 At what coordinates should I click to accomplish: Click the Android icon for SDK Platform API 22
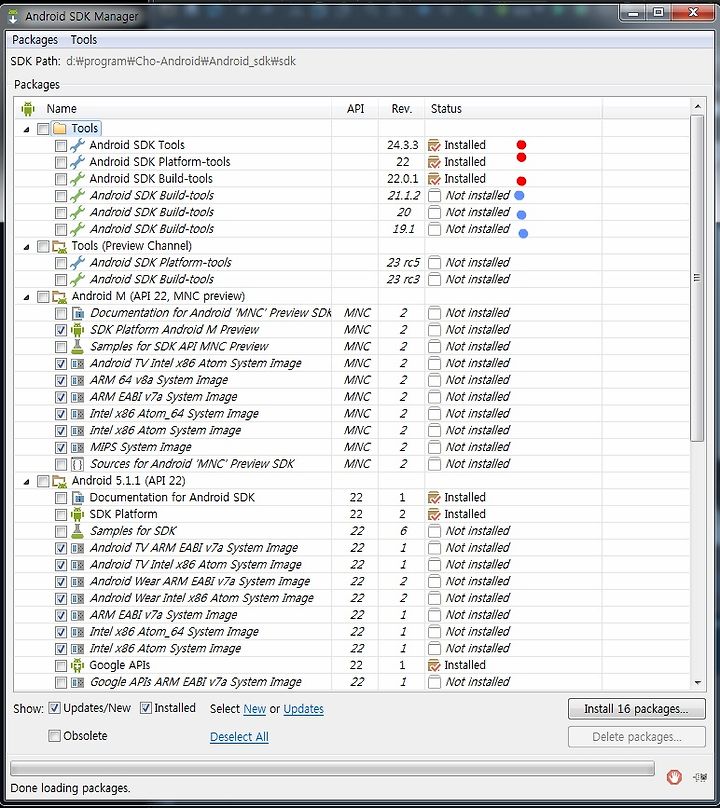coord(77,514)
